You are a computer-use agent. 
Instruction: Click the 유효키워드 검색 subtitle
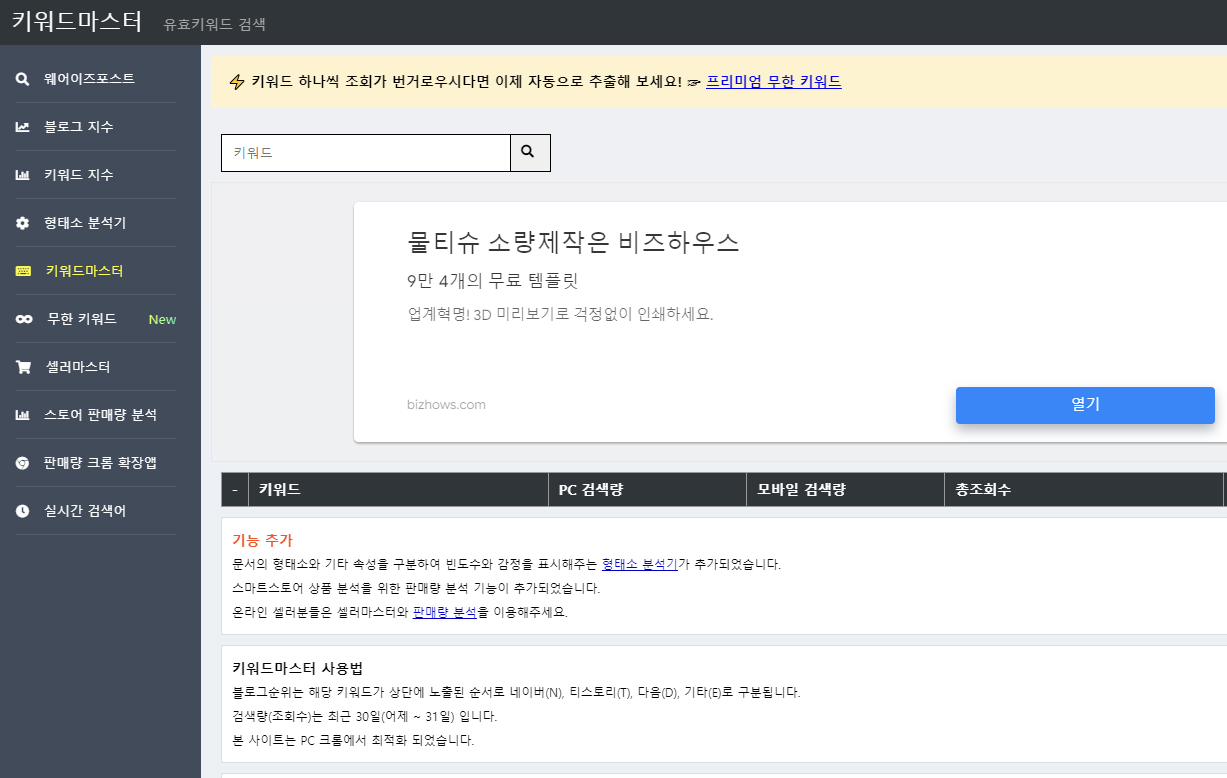[x=215, y=24]
